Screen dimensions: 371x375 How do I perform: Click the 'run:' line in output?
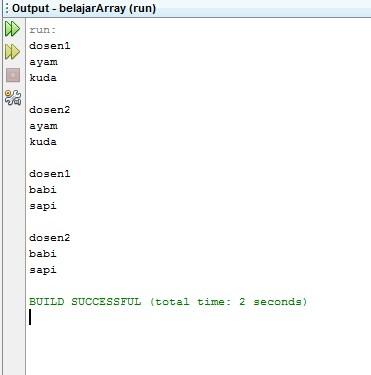point(43,30)
